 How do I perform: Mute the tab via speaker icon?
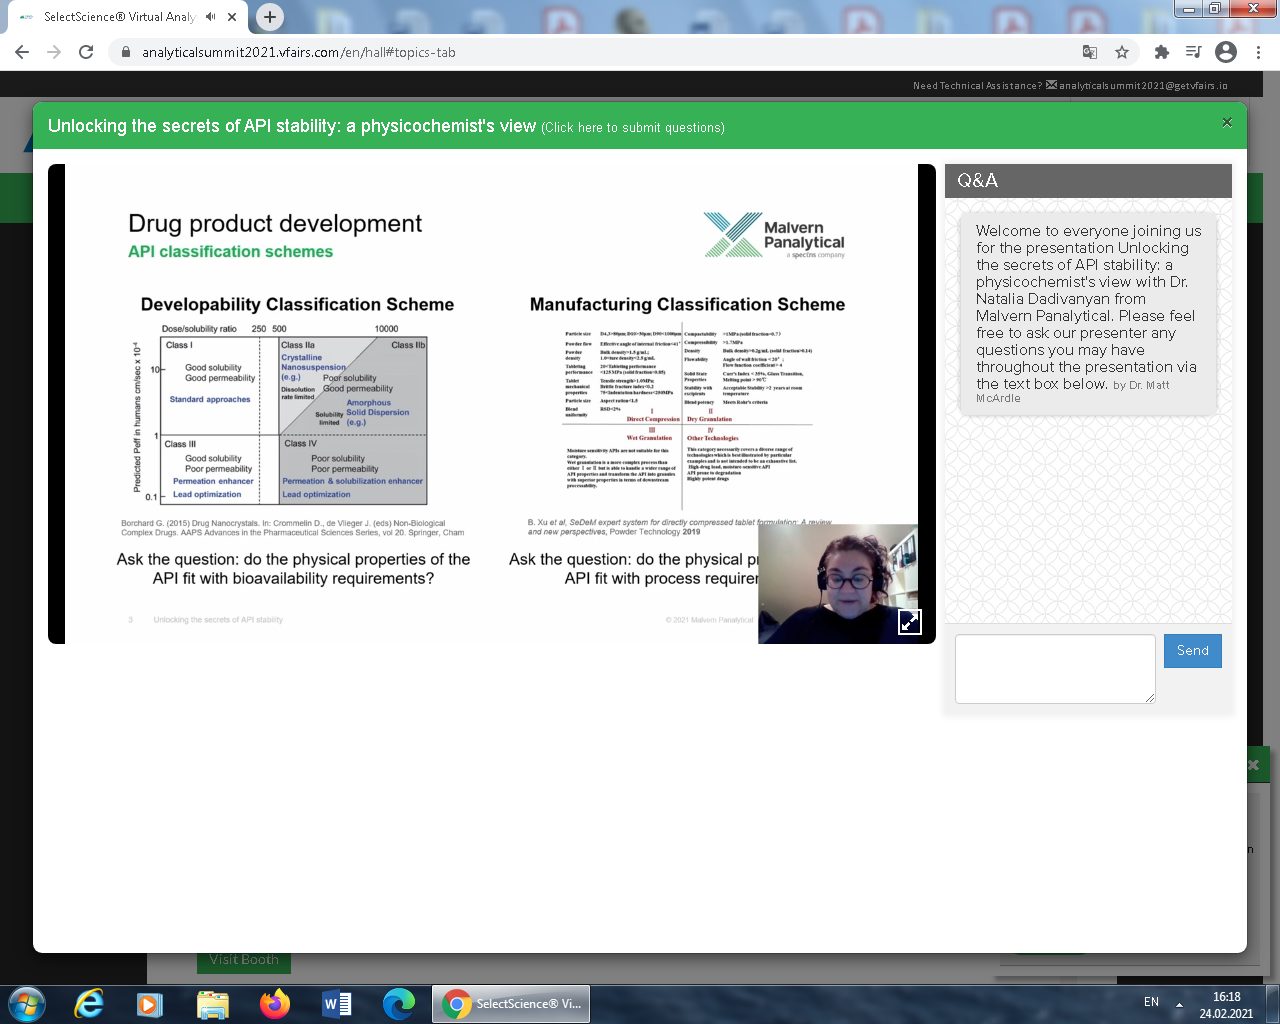[x=211, y=17]
